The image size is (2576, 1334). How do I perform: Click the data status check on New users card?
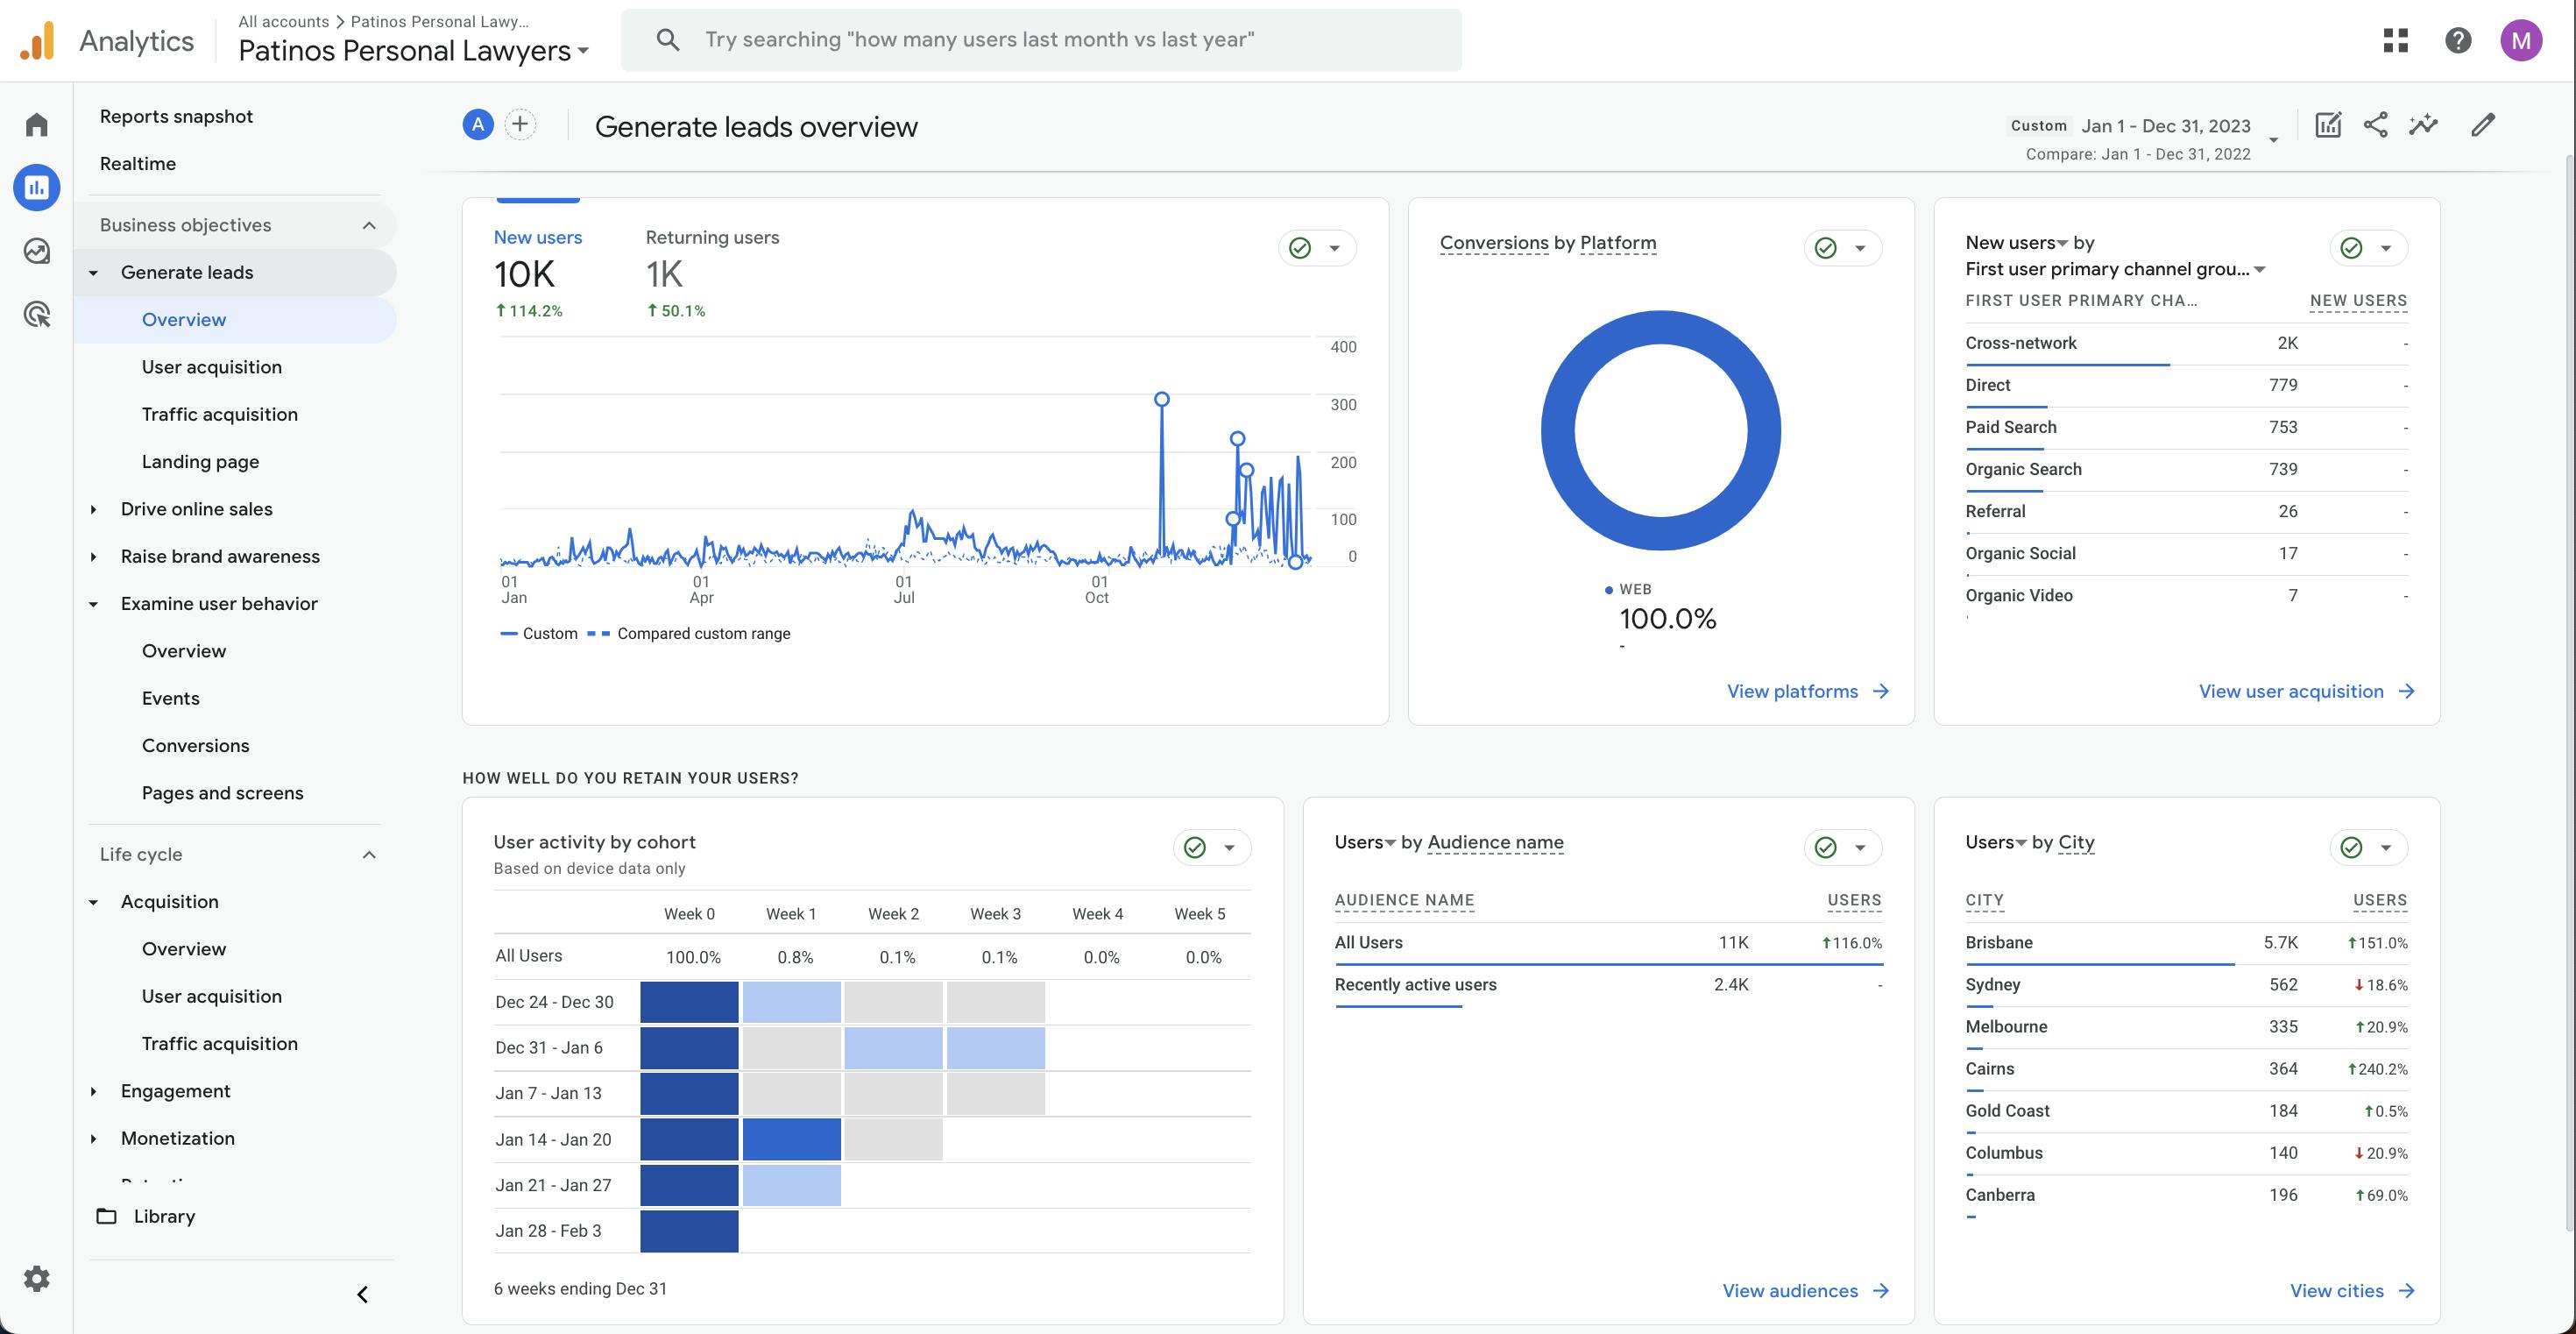[1300, 248]
